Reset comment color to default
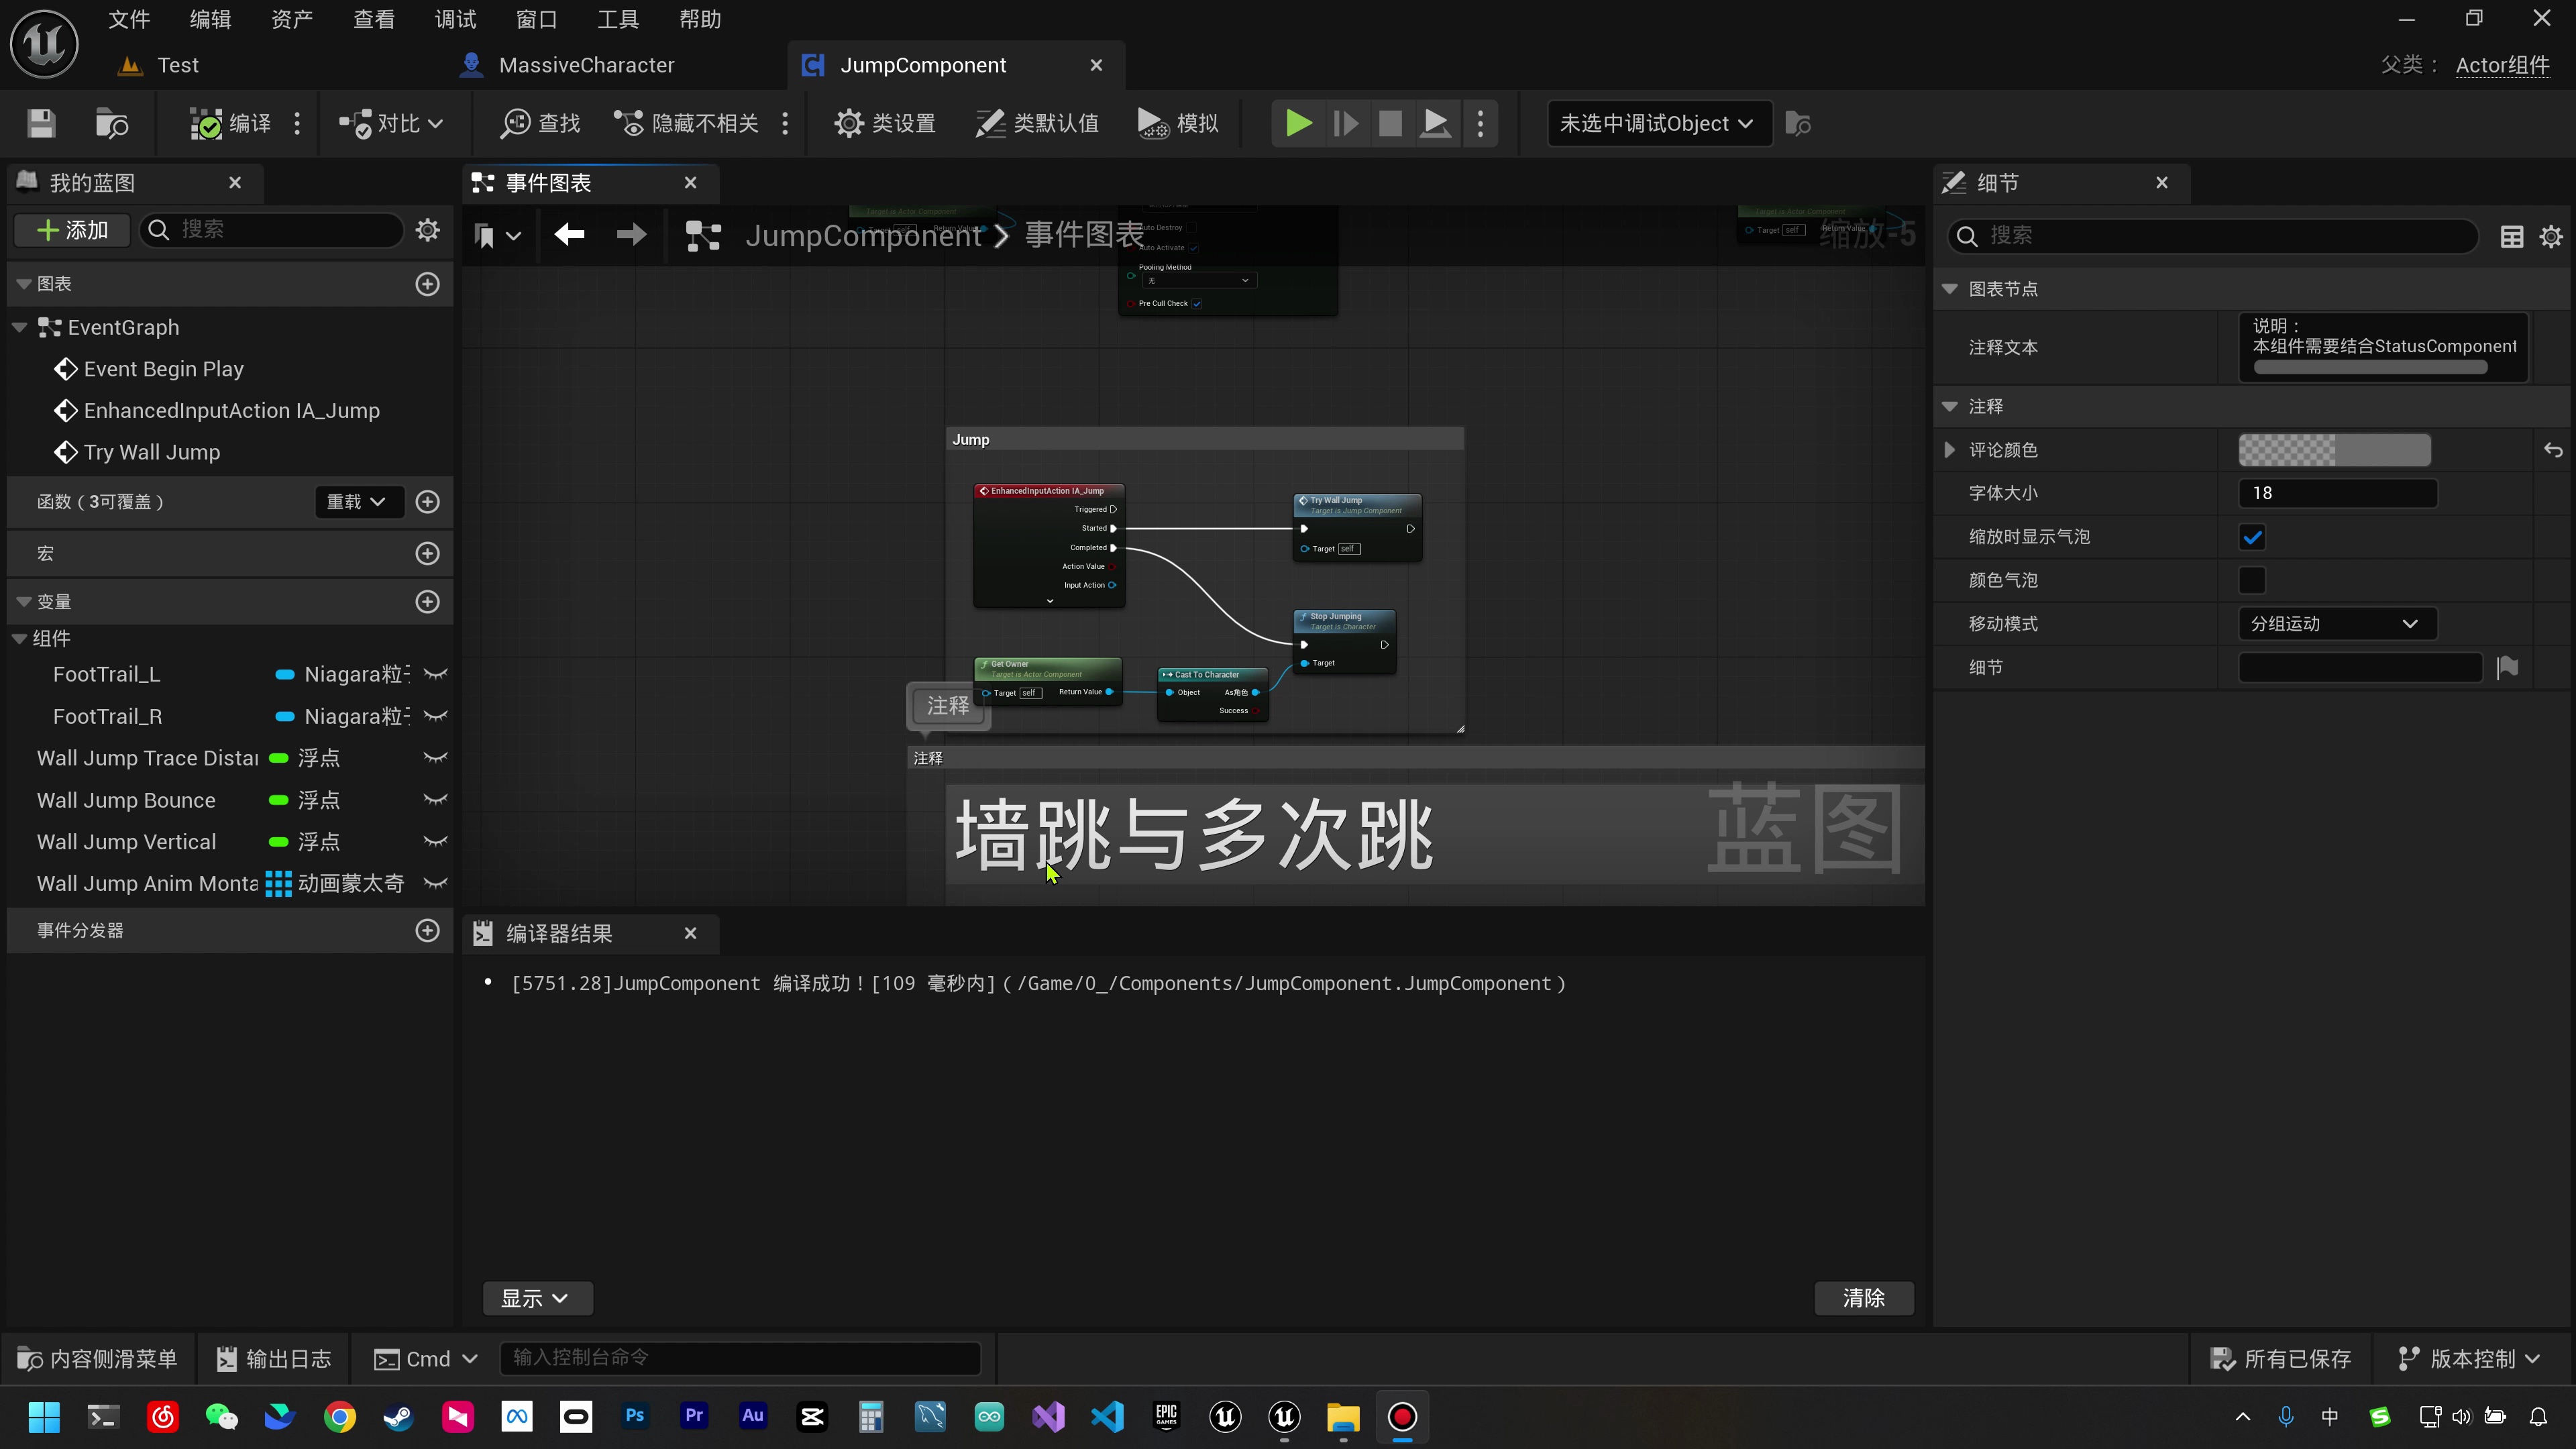 (2553, 450)
